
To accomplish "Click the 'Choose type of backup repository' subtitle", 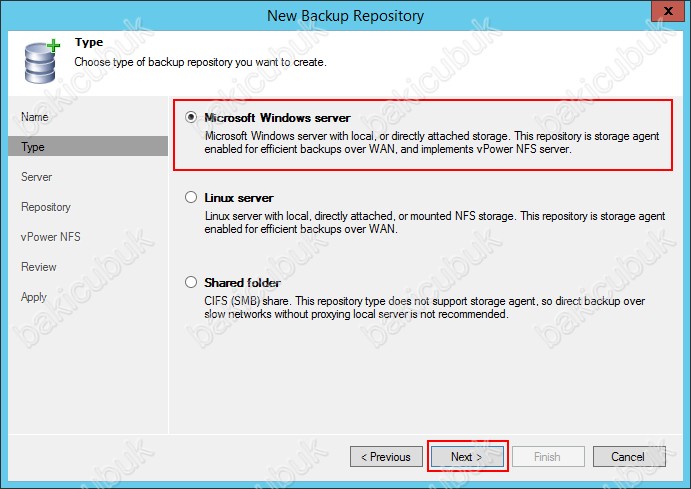I will pos(201,62).
